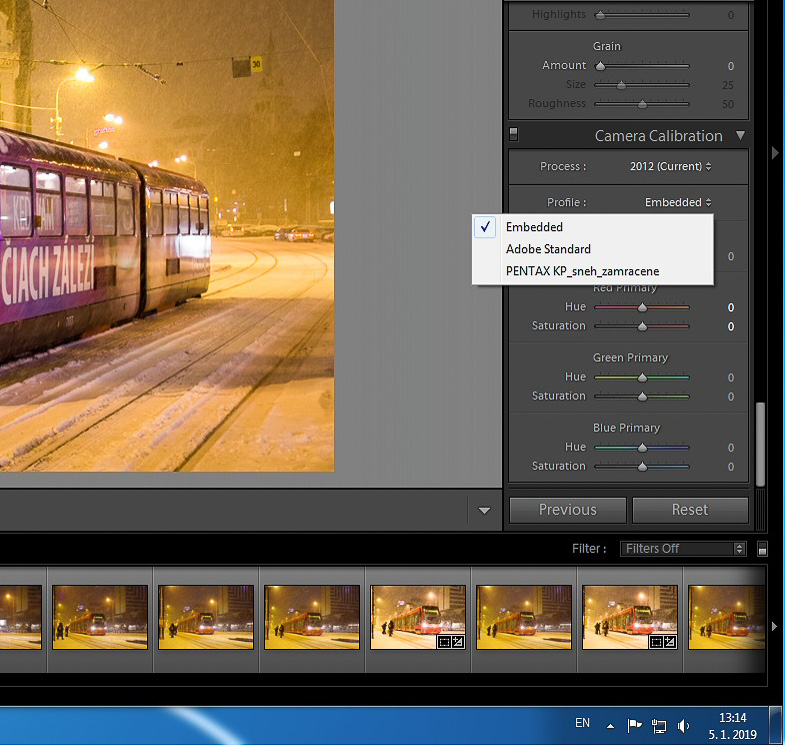
Task: Adjust Red Primary Hue slider
Action: coord(642,307)
